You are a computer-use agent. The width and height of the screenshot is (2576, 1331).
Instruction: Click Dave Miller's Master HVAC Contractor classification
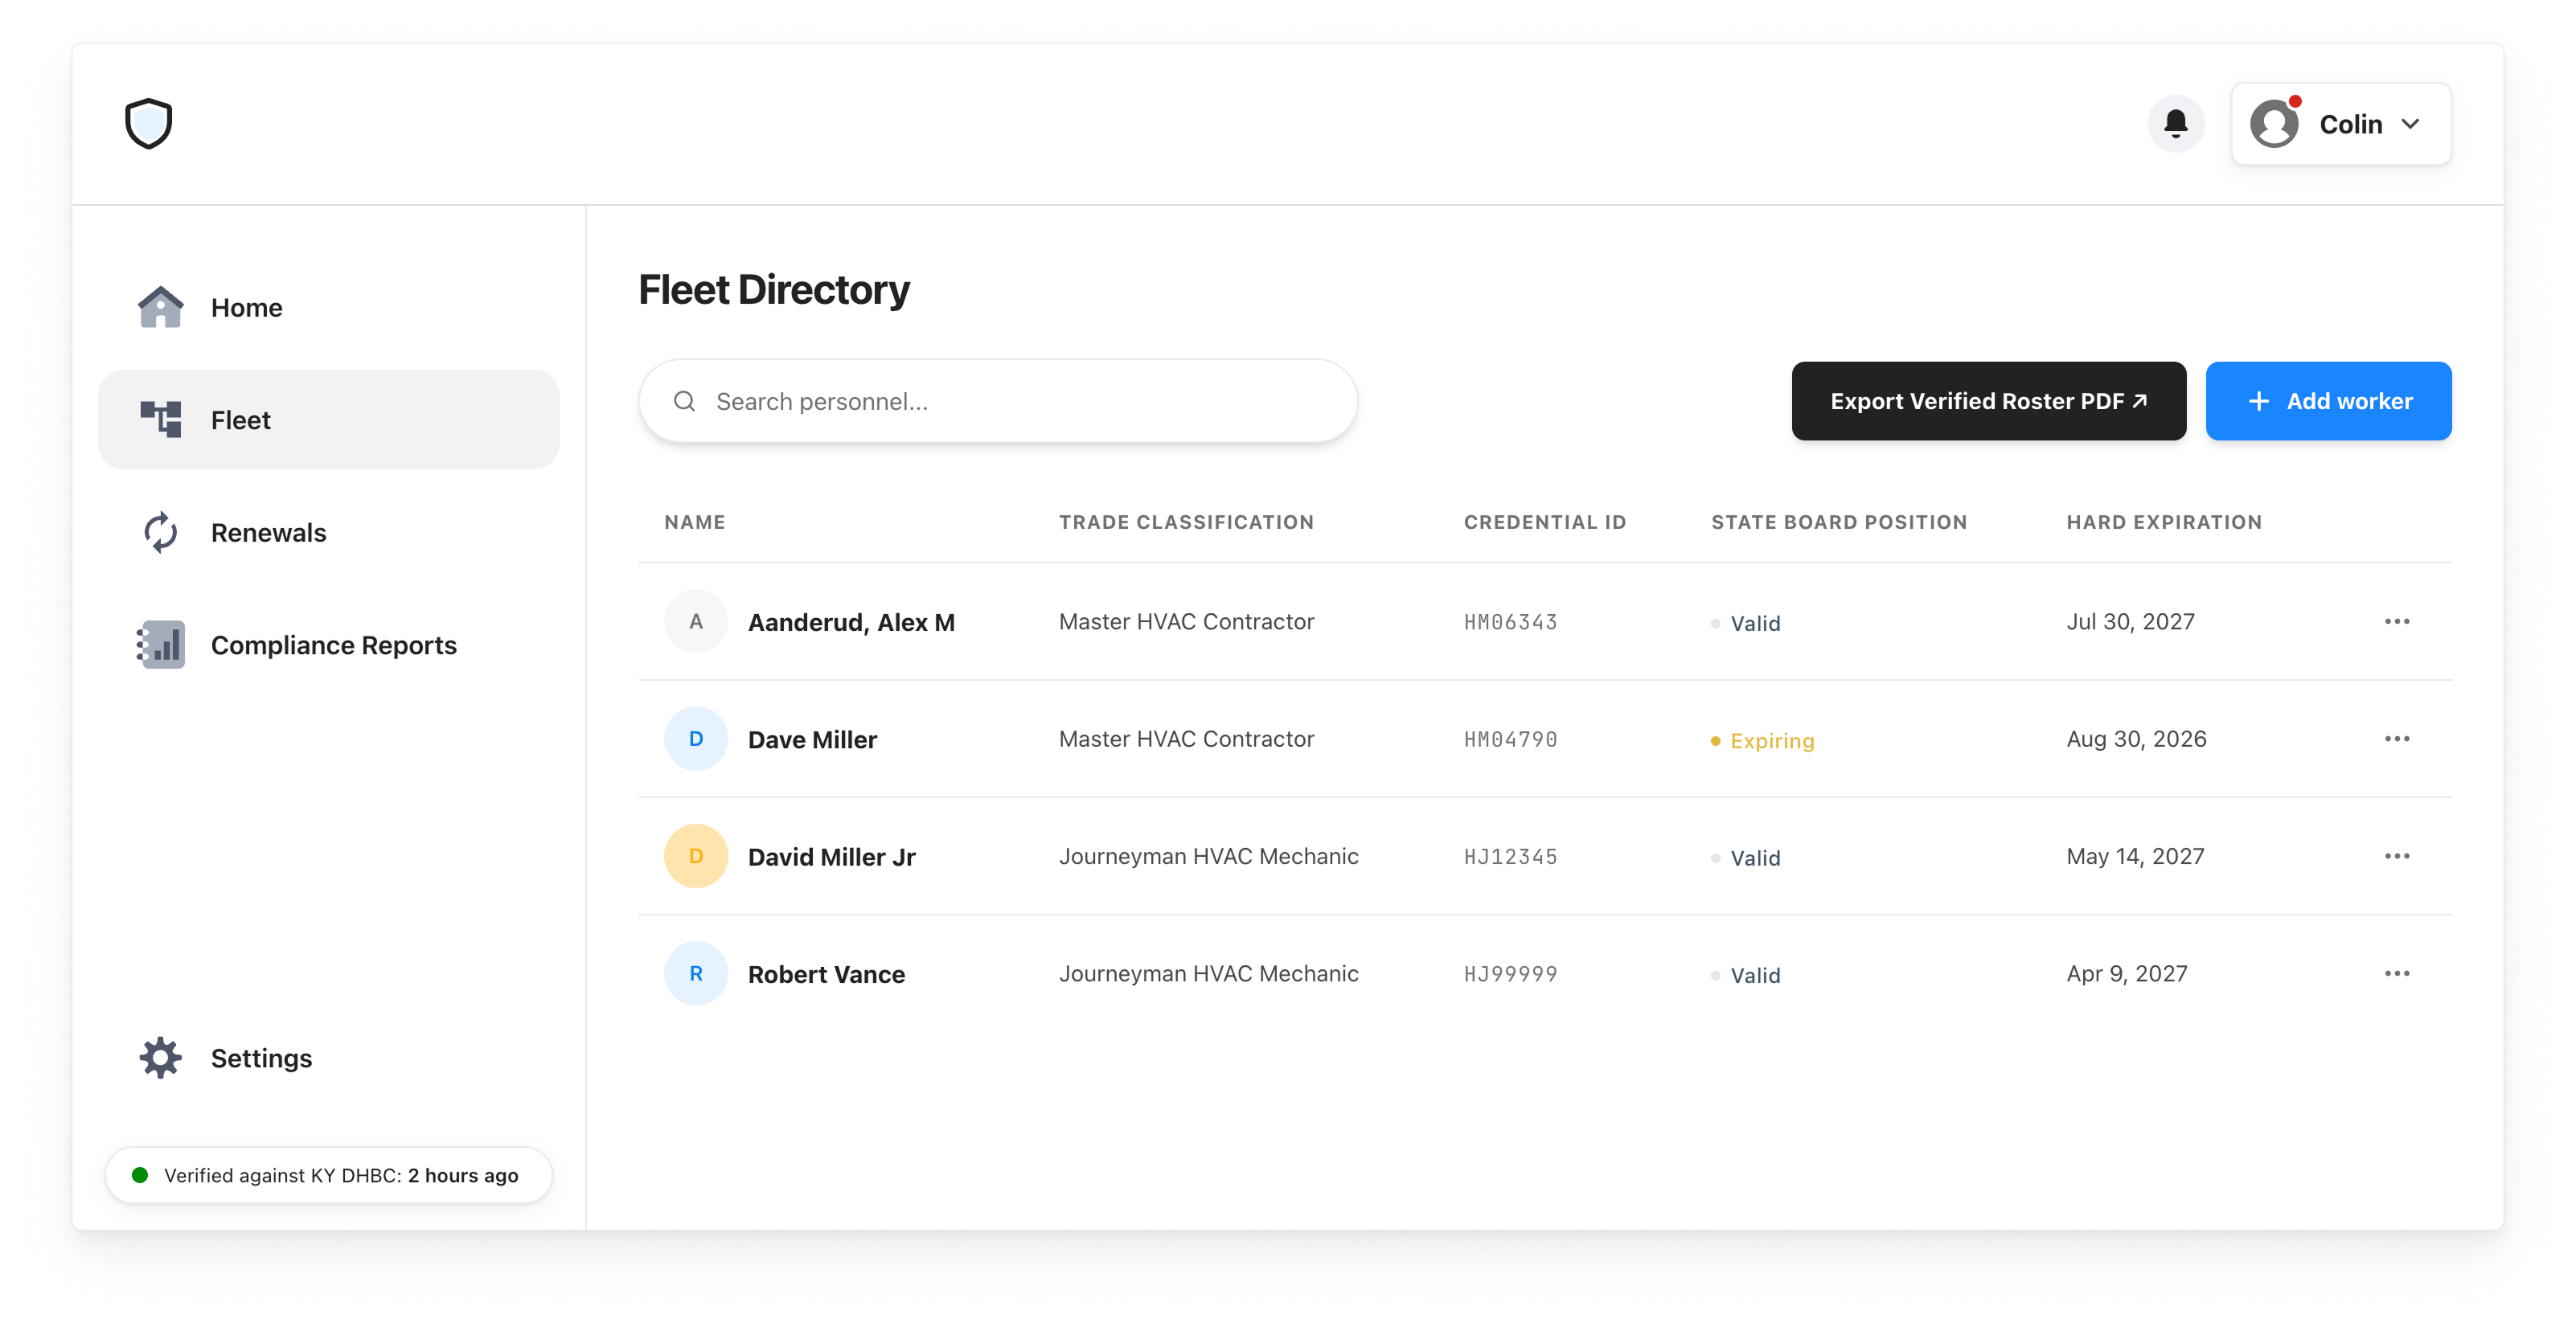point(1186,738)
